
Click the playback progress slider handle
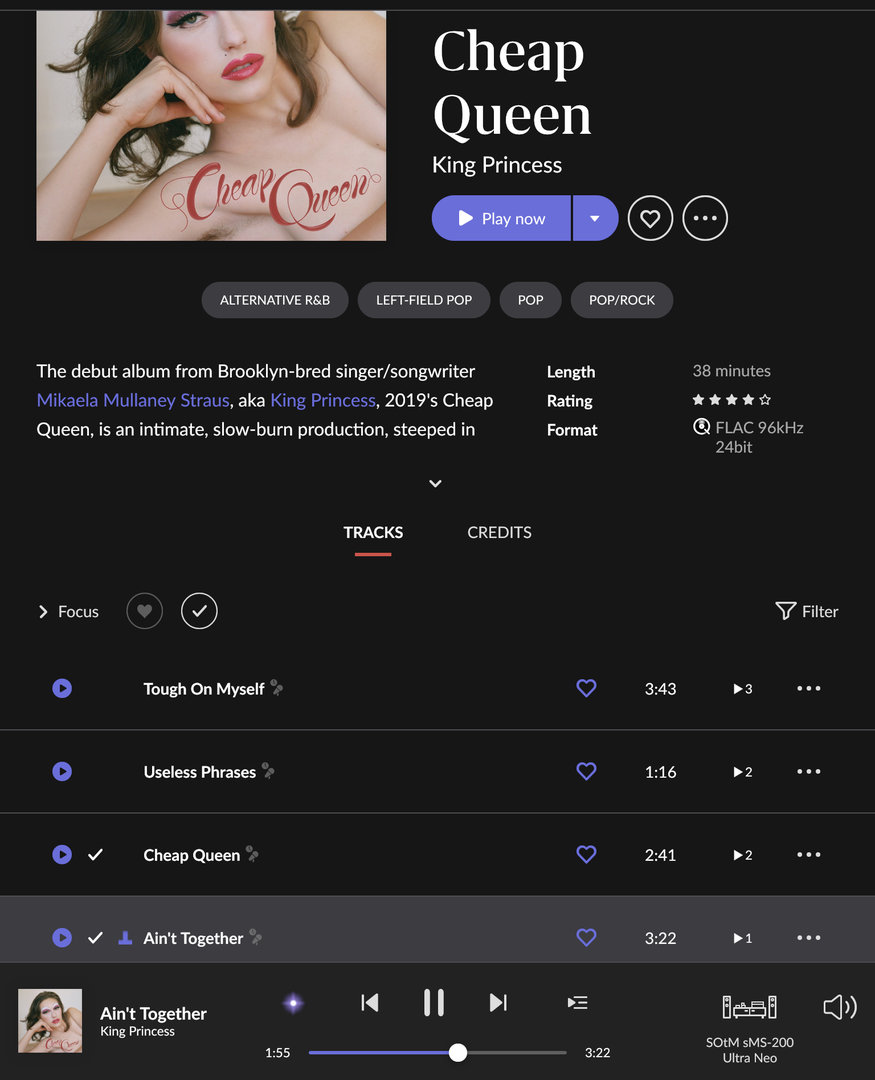(x=457, y=1052)
